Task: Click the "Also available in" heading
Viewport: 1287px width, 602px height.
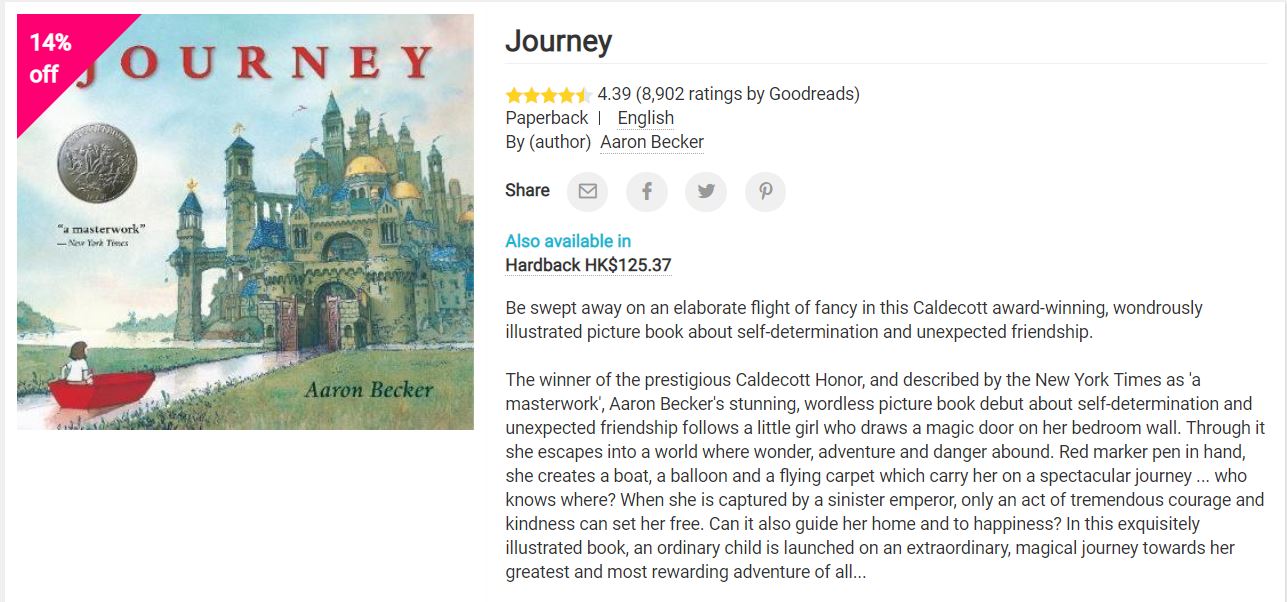Action: pyautogui.click(x=568, y=241)
